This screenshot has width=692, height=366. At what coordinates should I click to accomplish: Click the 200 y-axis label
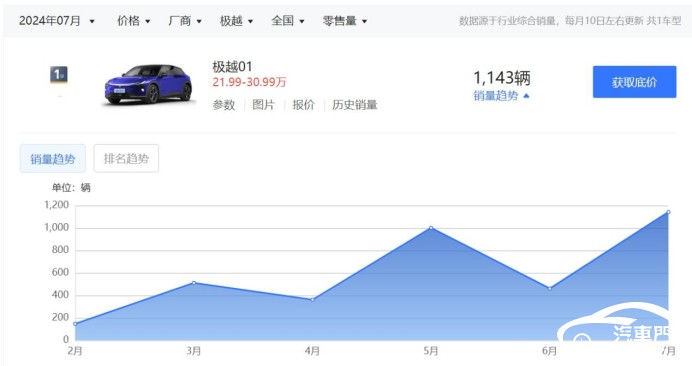pos(60,317)
